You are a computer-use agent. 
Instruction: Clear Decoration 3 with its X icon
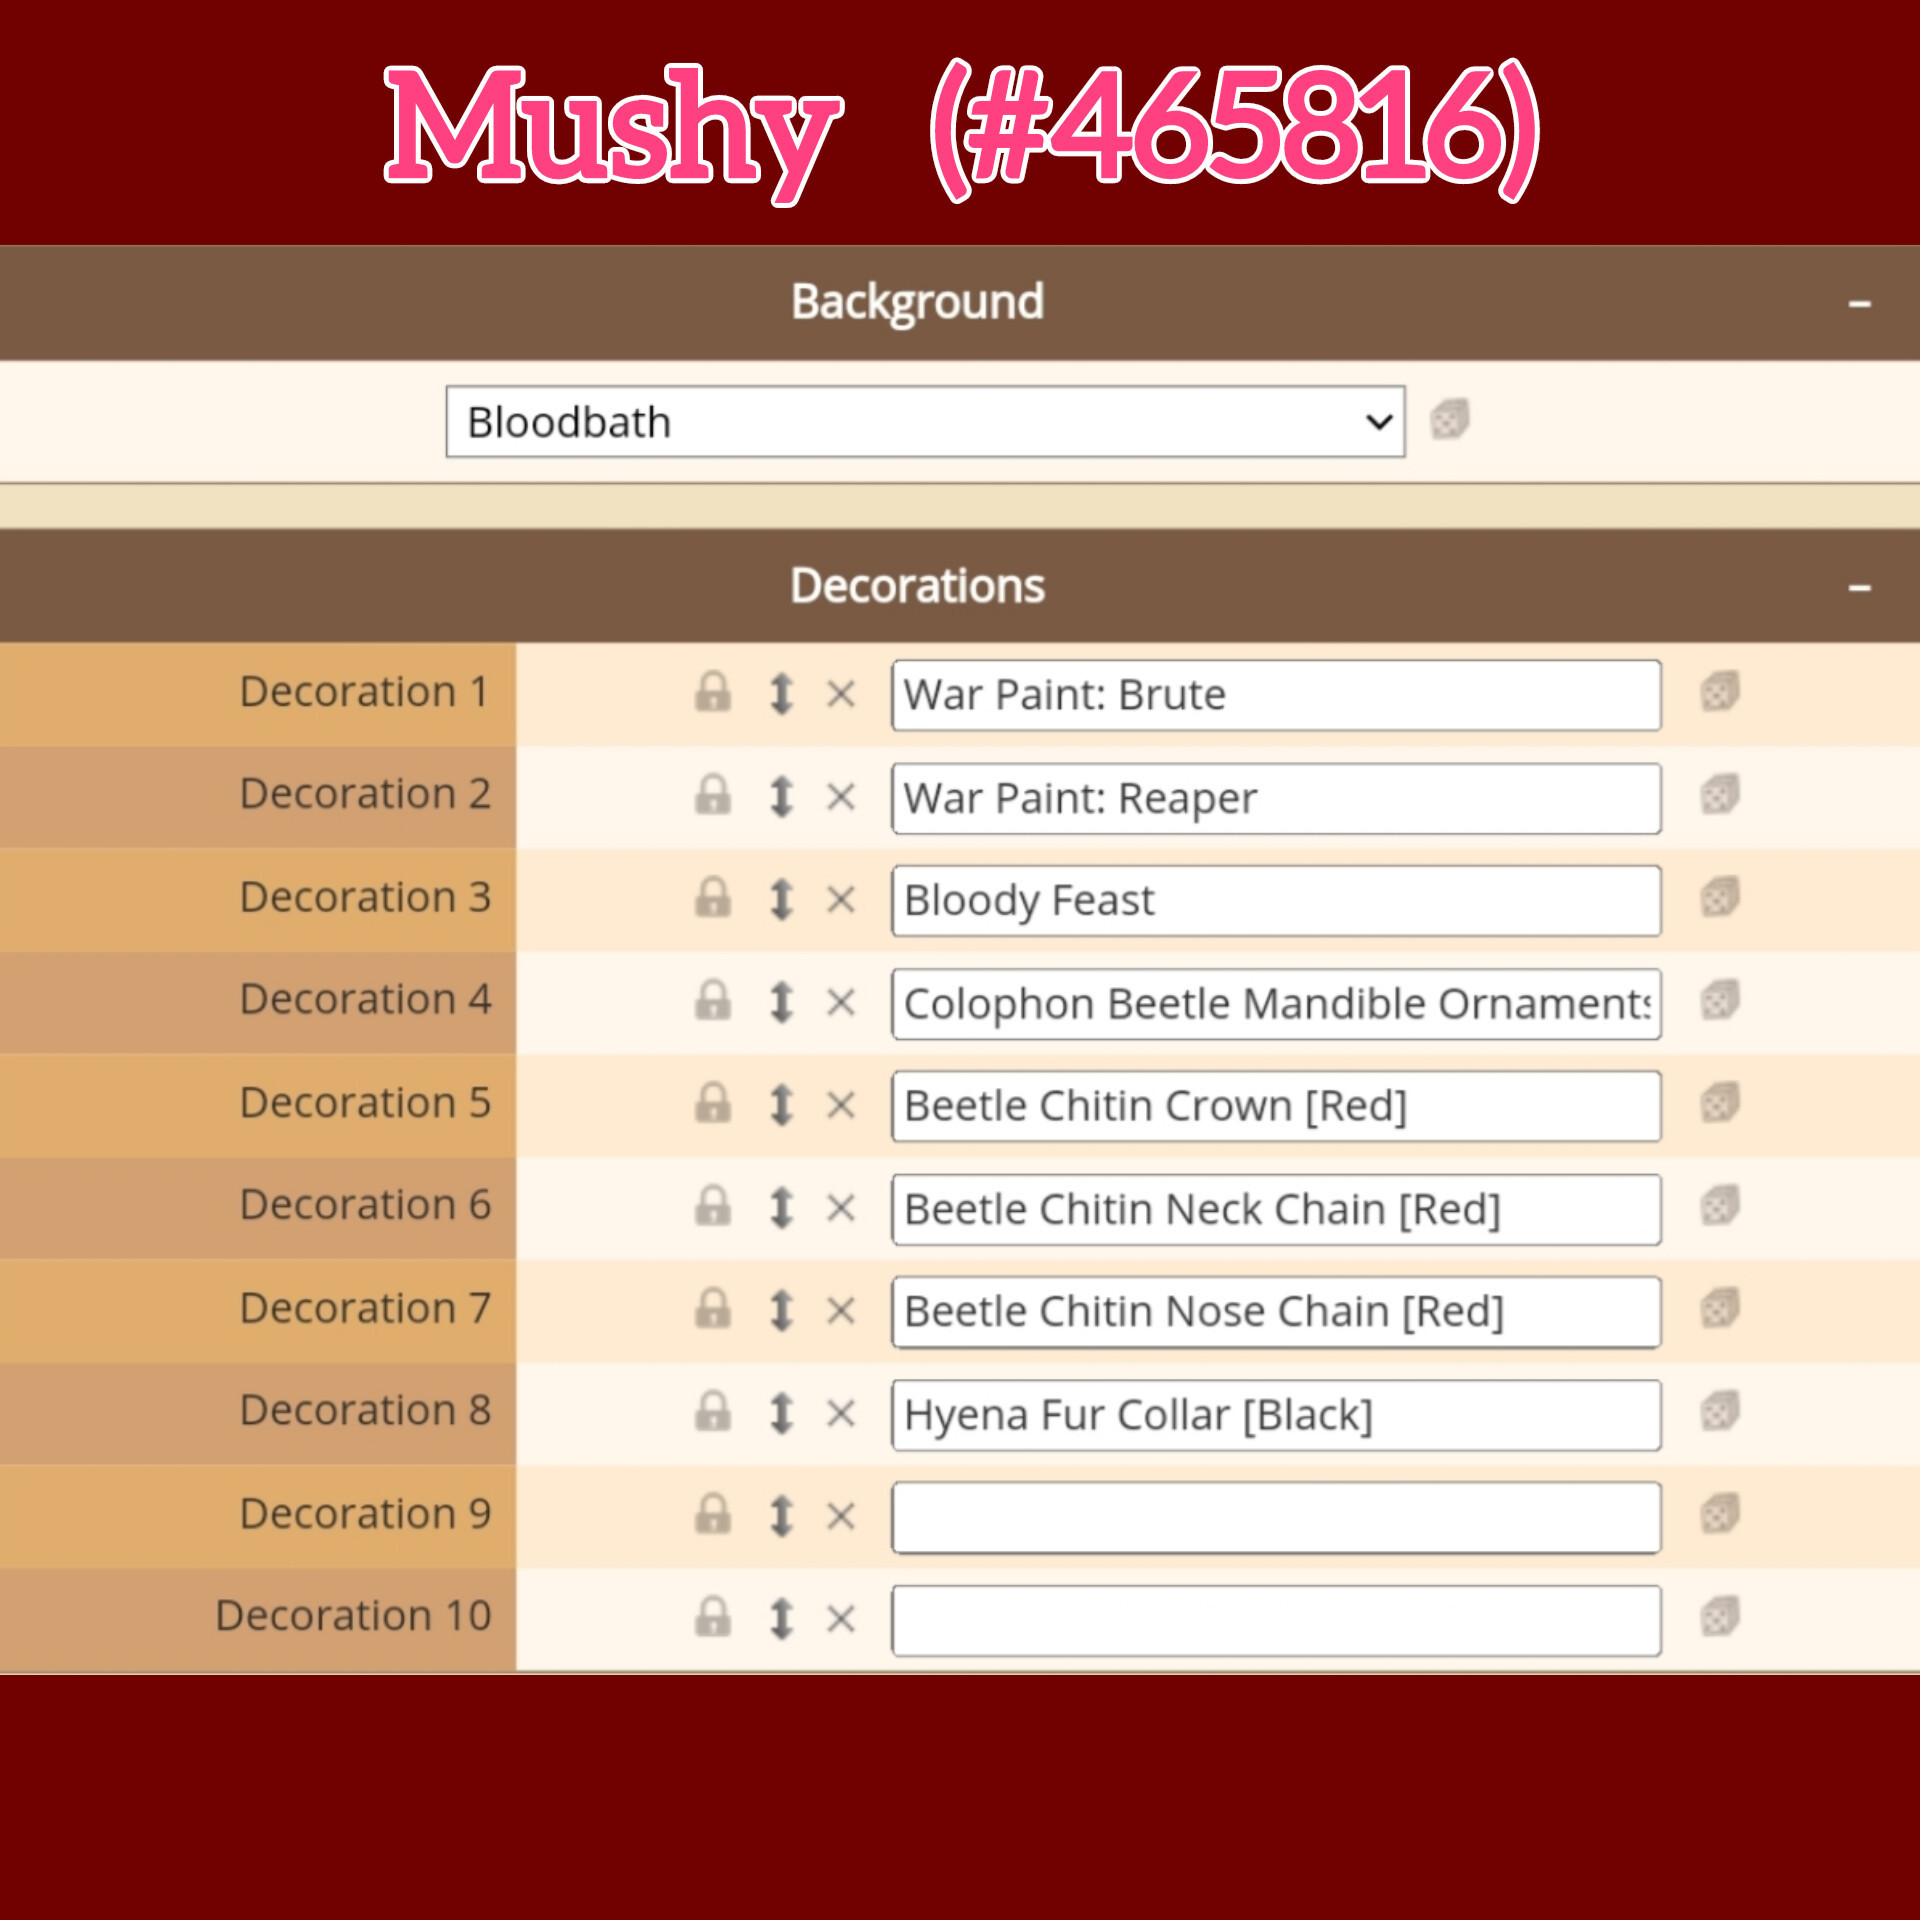tap(841, 900)
